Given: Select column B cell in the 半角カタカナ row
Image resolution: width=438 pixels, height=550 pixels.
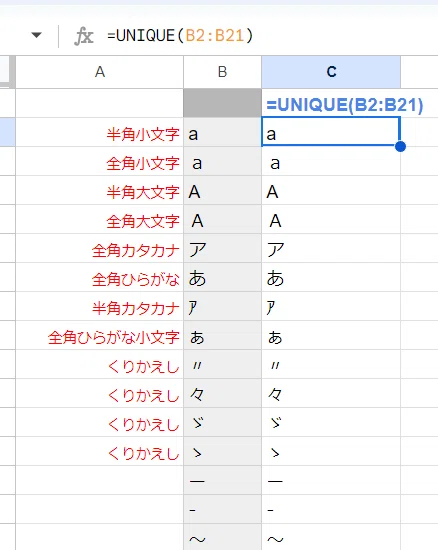Looking at the screenshot, I should click(x=222, y=306).
